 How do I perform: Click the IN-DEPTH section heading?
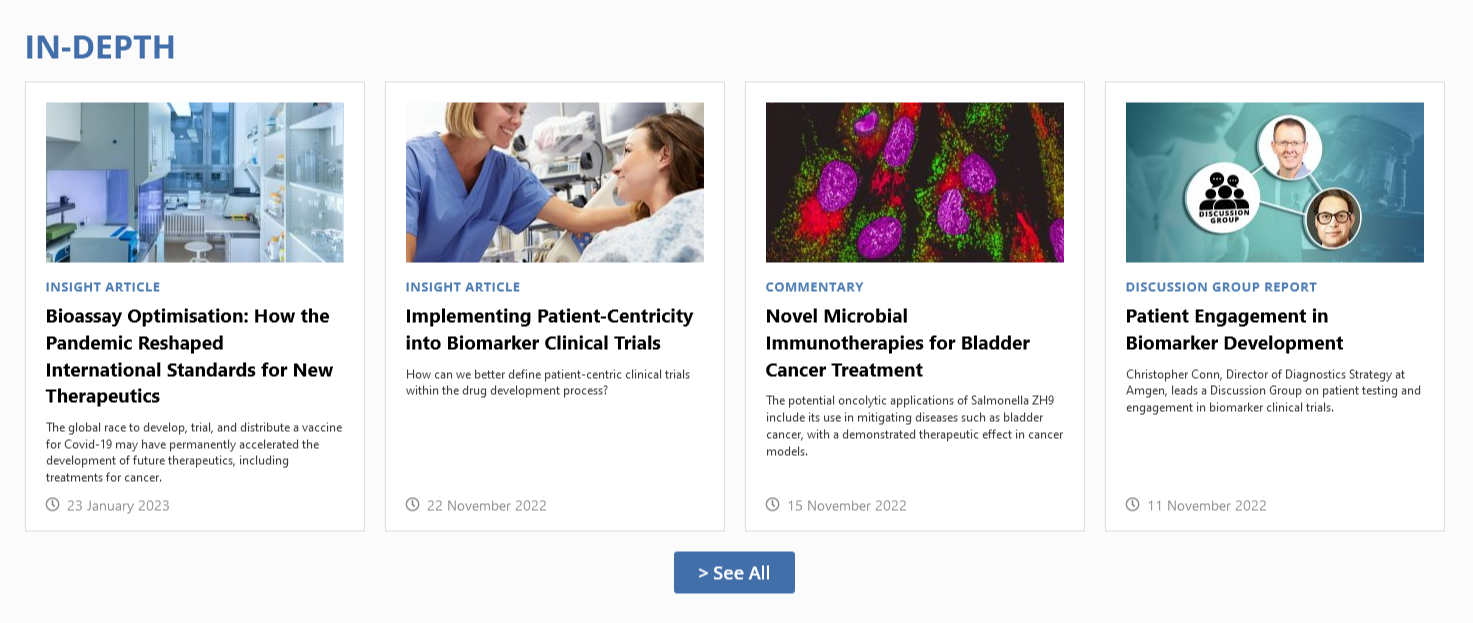click(x=100, y=47)
